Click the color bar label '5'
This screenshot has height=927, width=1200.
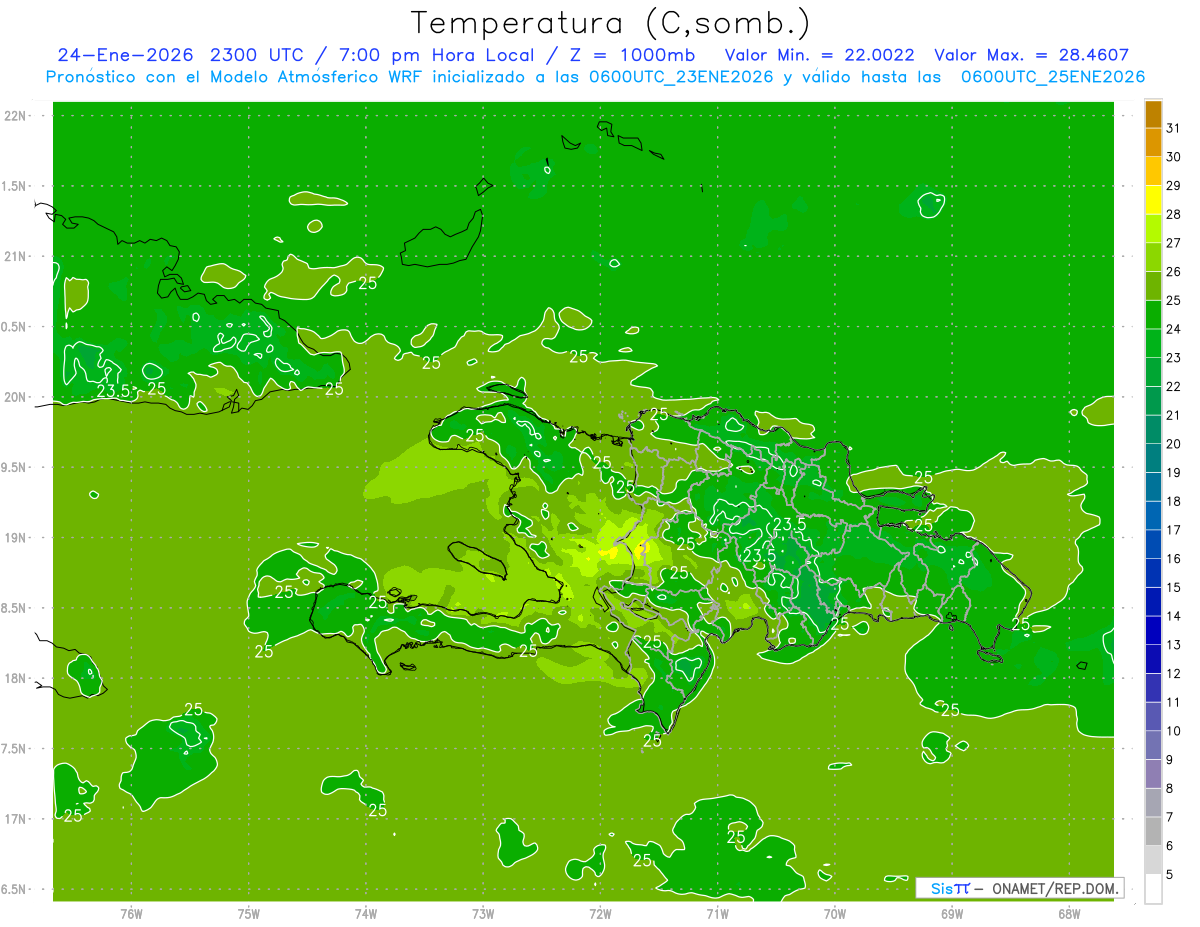point(1170,874)
